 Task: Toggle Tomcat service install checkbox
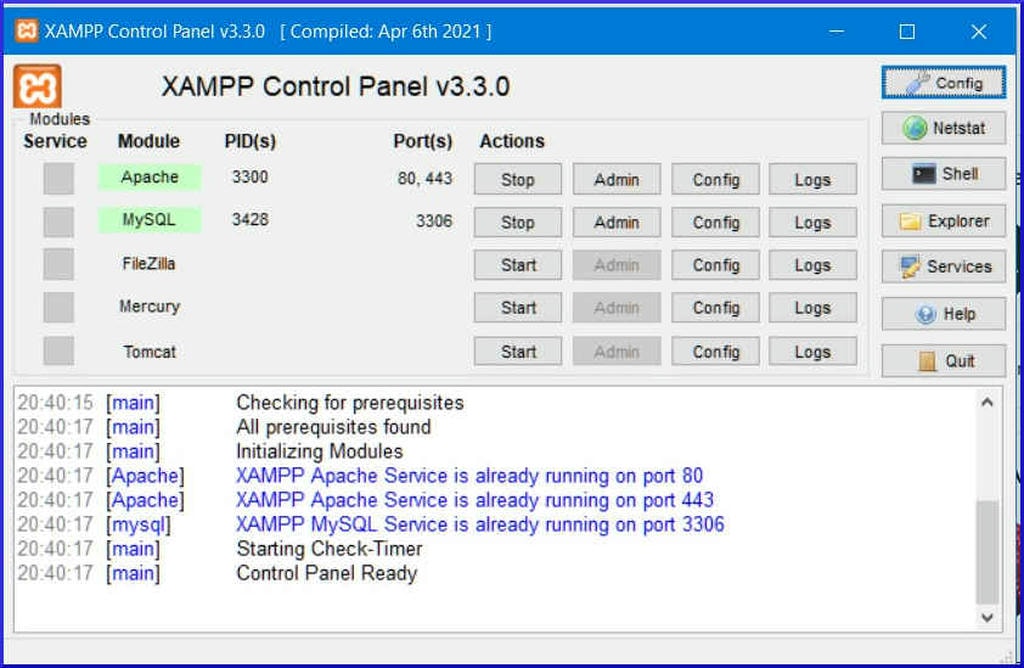58,351
